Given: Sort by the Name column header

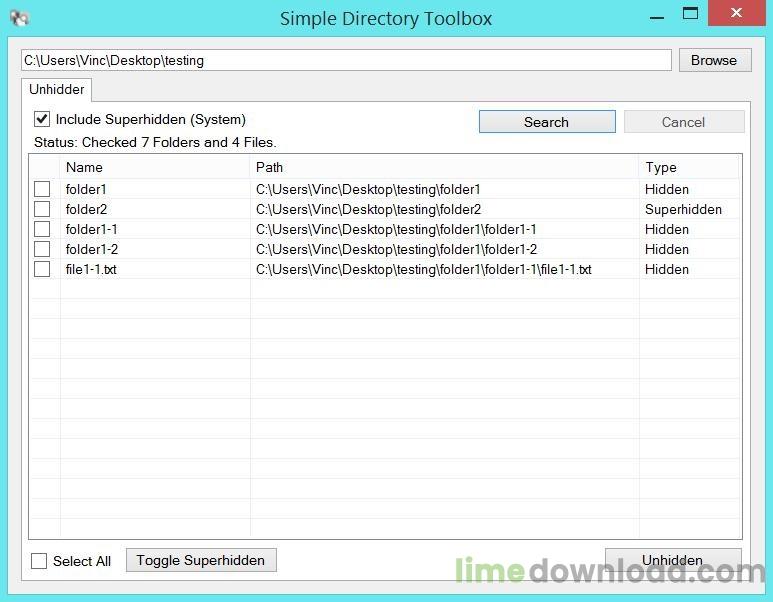Looking at the screenshot, I should (155, 167).
